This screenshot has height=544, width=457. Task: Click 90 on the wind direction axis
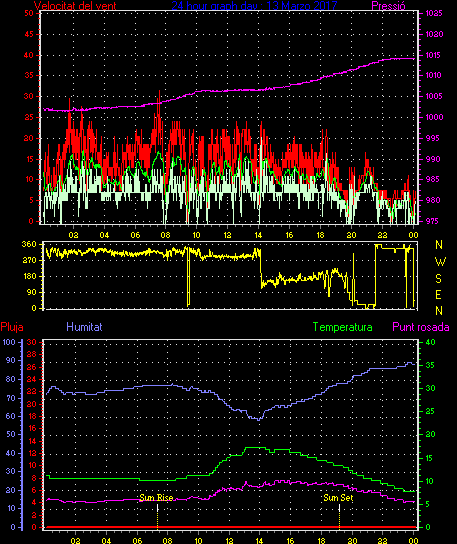click(x=32, y=292)
